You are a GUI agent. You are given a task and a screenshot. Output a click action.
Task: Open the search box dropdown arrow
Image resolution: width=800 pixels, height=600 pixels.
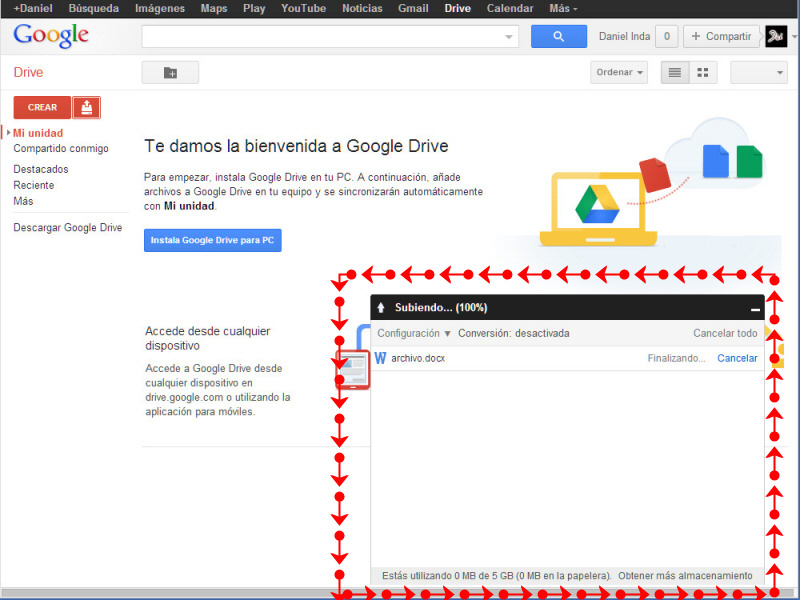[x=508, y=37]
